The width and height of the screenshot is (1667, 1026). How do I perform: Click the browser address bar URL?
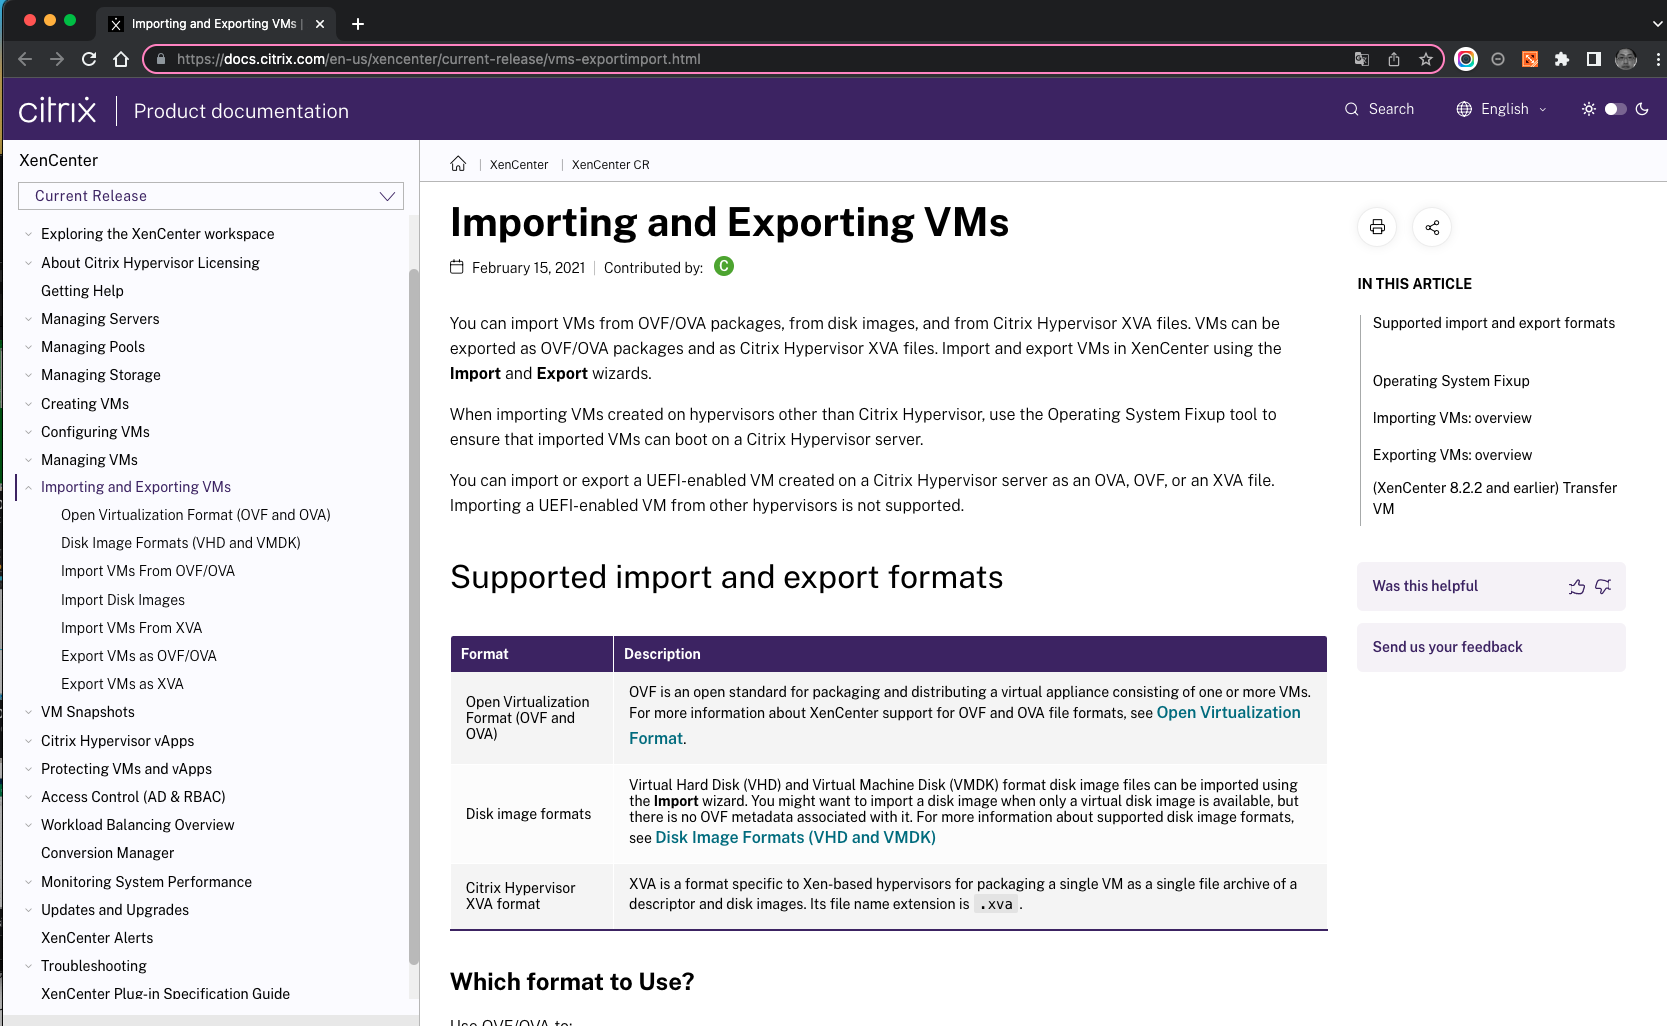point(438,59)
